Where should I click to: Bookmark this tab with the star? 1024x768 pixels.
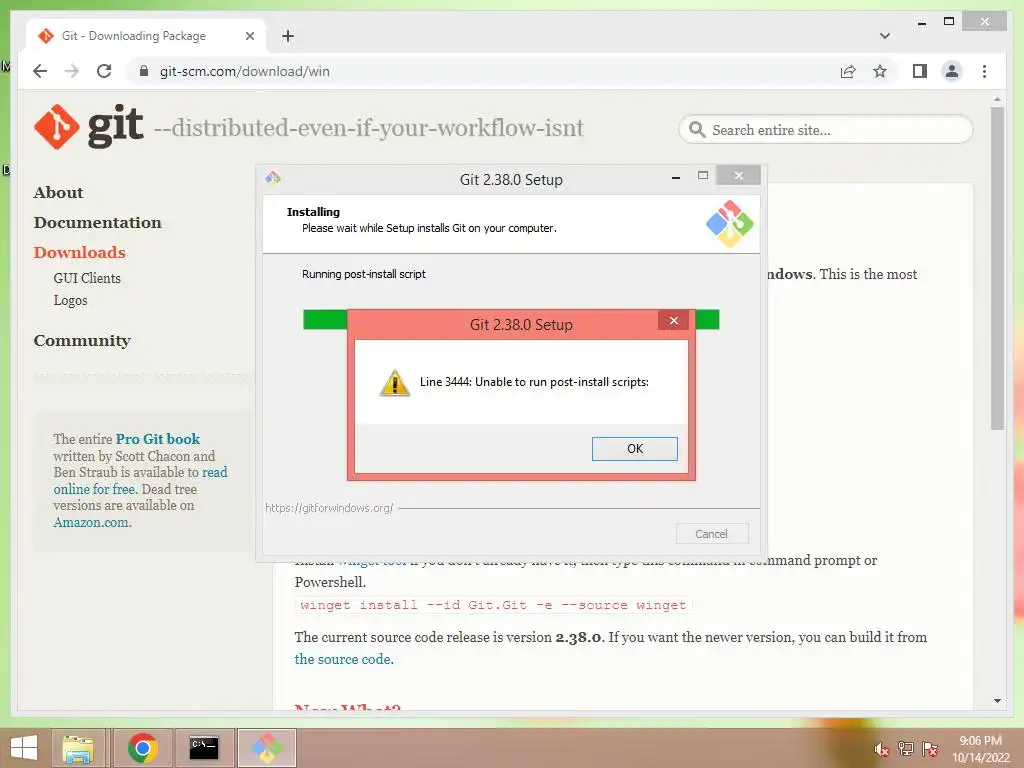tap(880, 71)
